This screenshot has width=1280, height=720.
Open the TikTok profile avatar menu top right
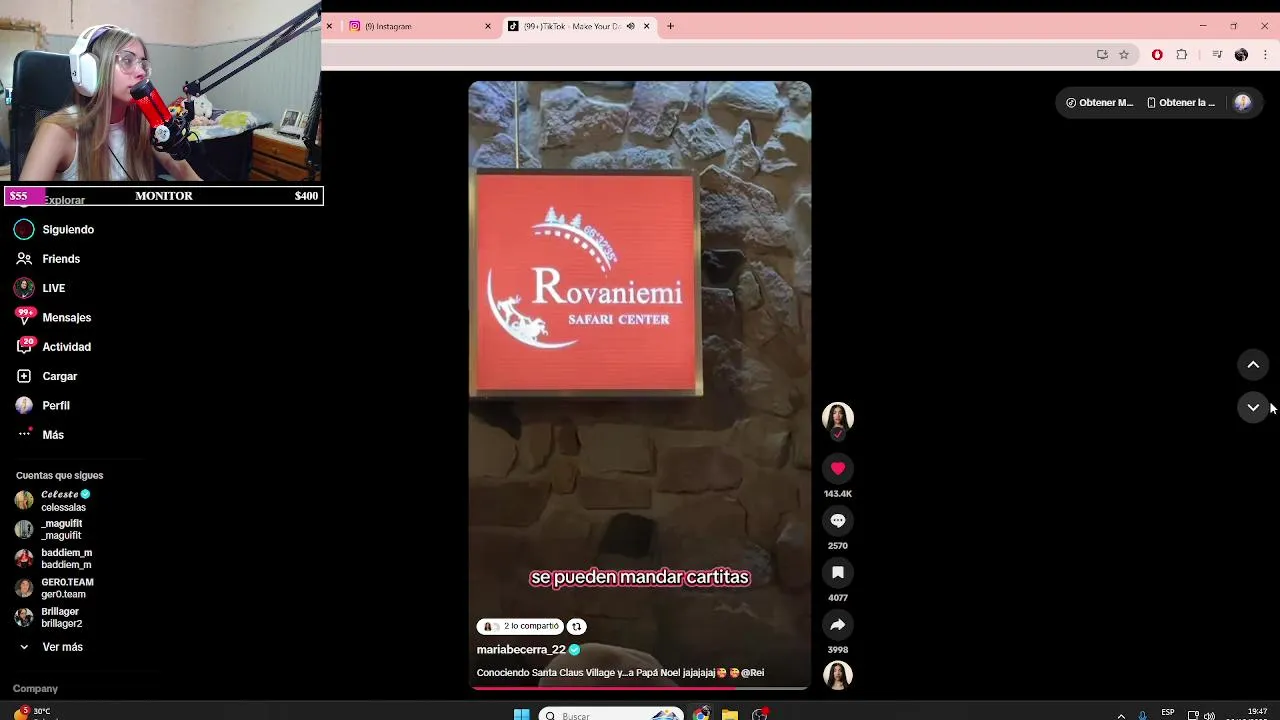(1243, 102)
